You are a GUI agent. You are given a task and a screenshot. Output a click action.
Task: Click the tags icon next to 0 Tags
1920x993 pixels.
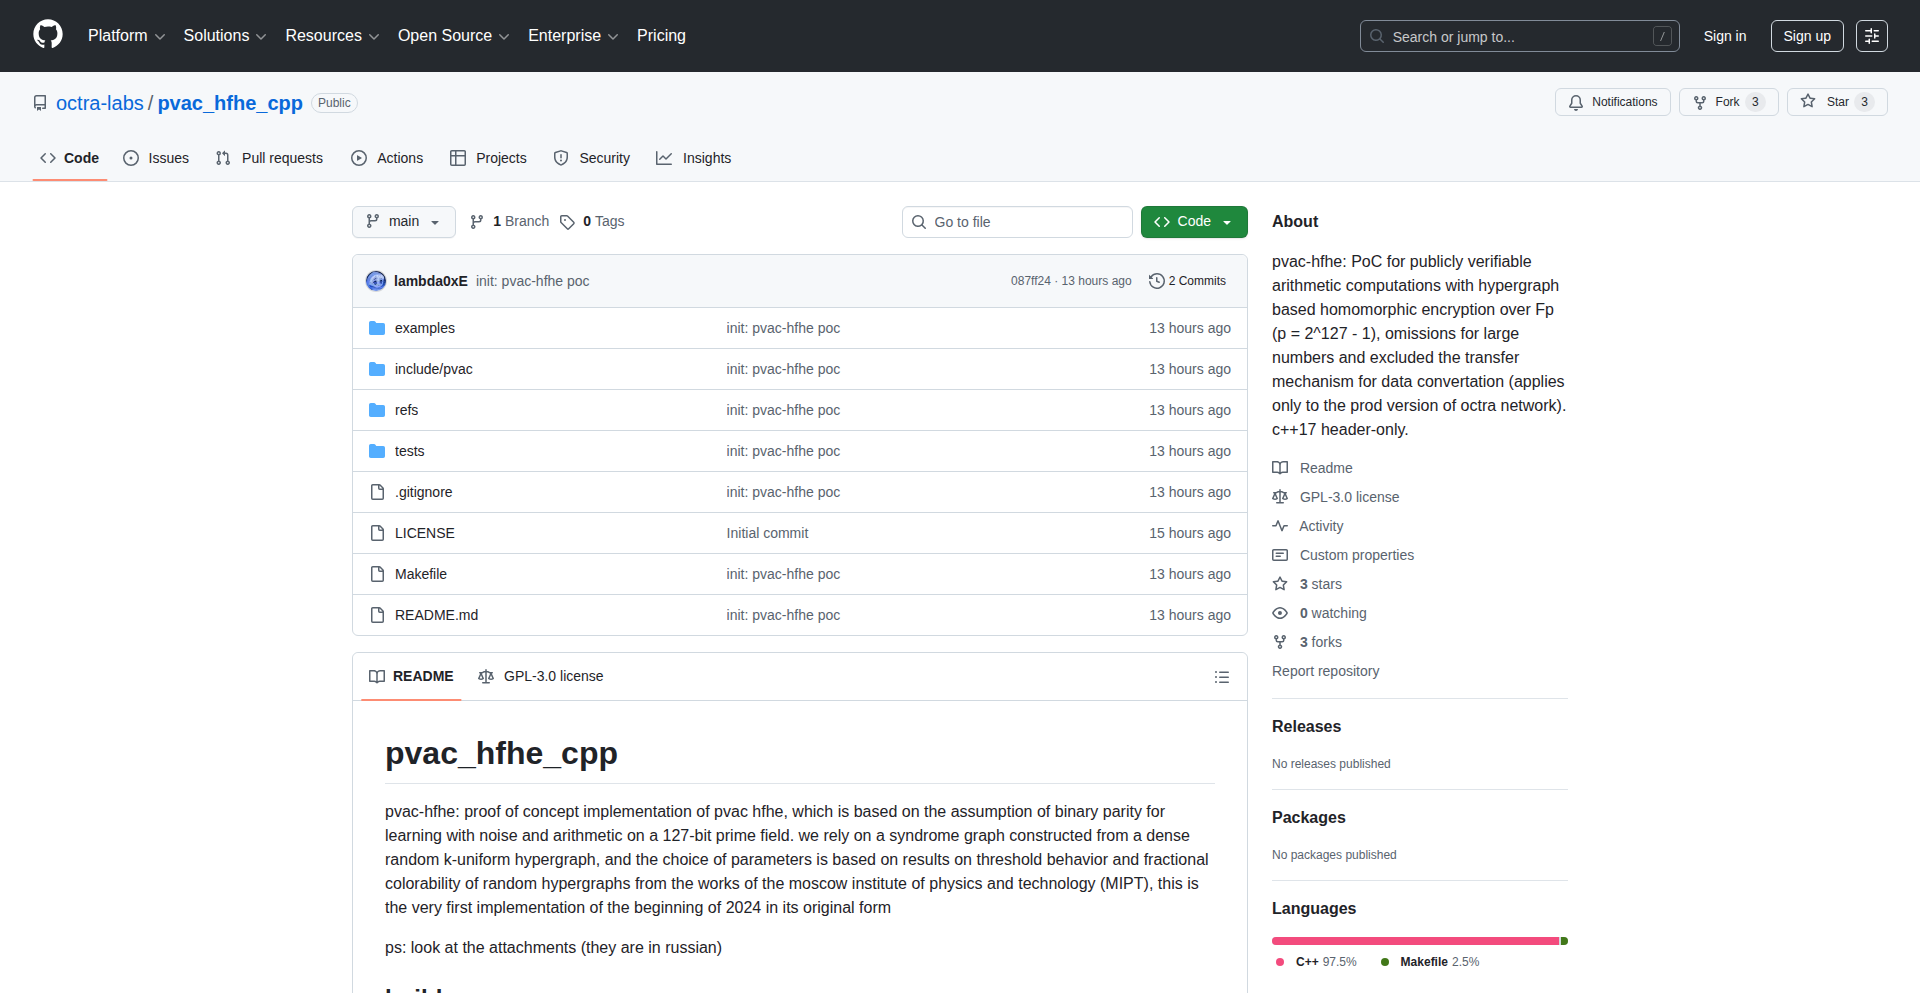(567, 222)
